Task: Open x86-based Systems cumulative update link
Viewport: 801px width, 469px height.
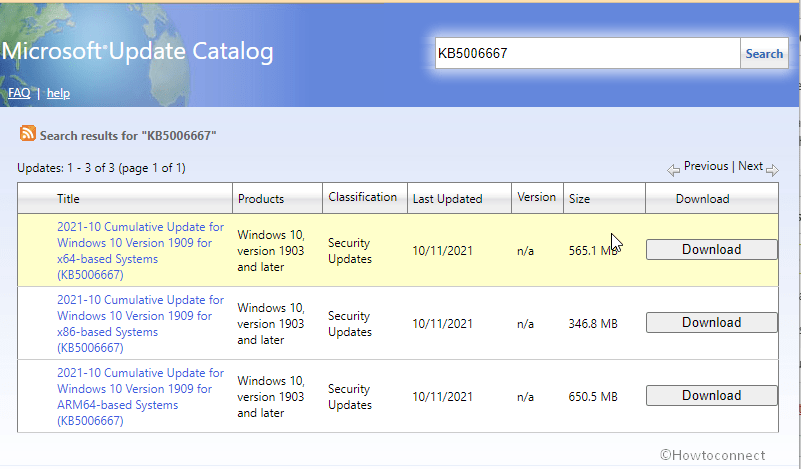Action: point(140,323)
